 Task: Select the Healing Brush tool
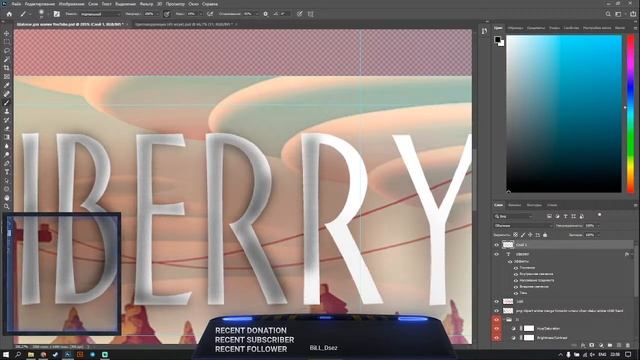[7, 94]
